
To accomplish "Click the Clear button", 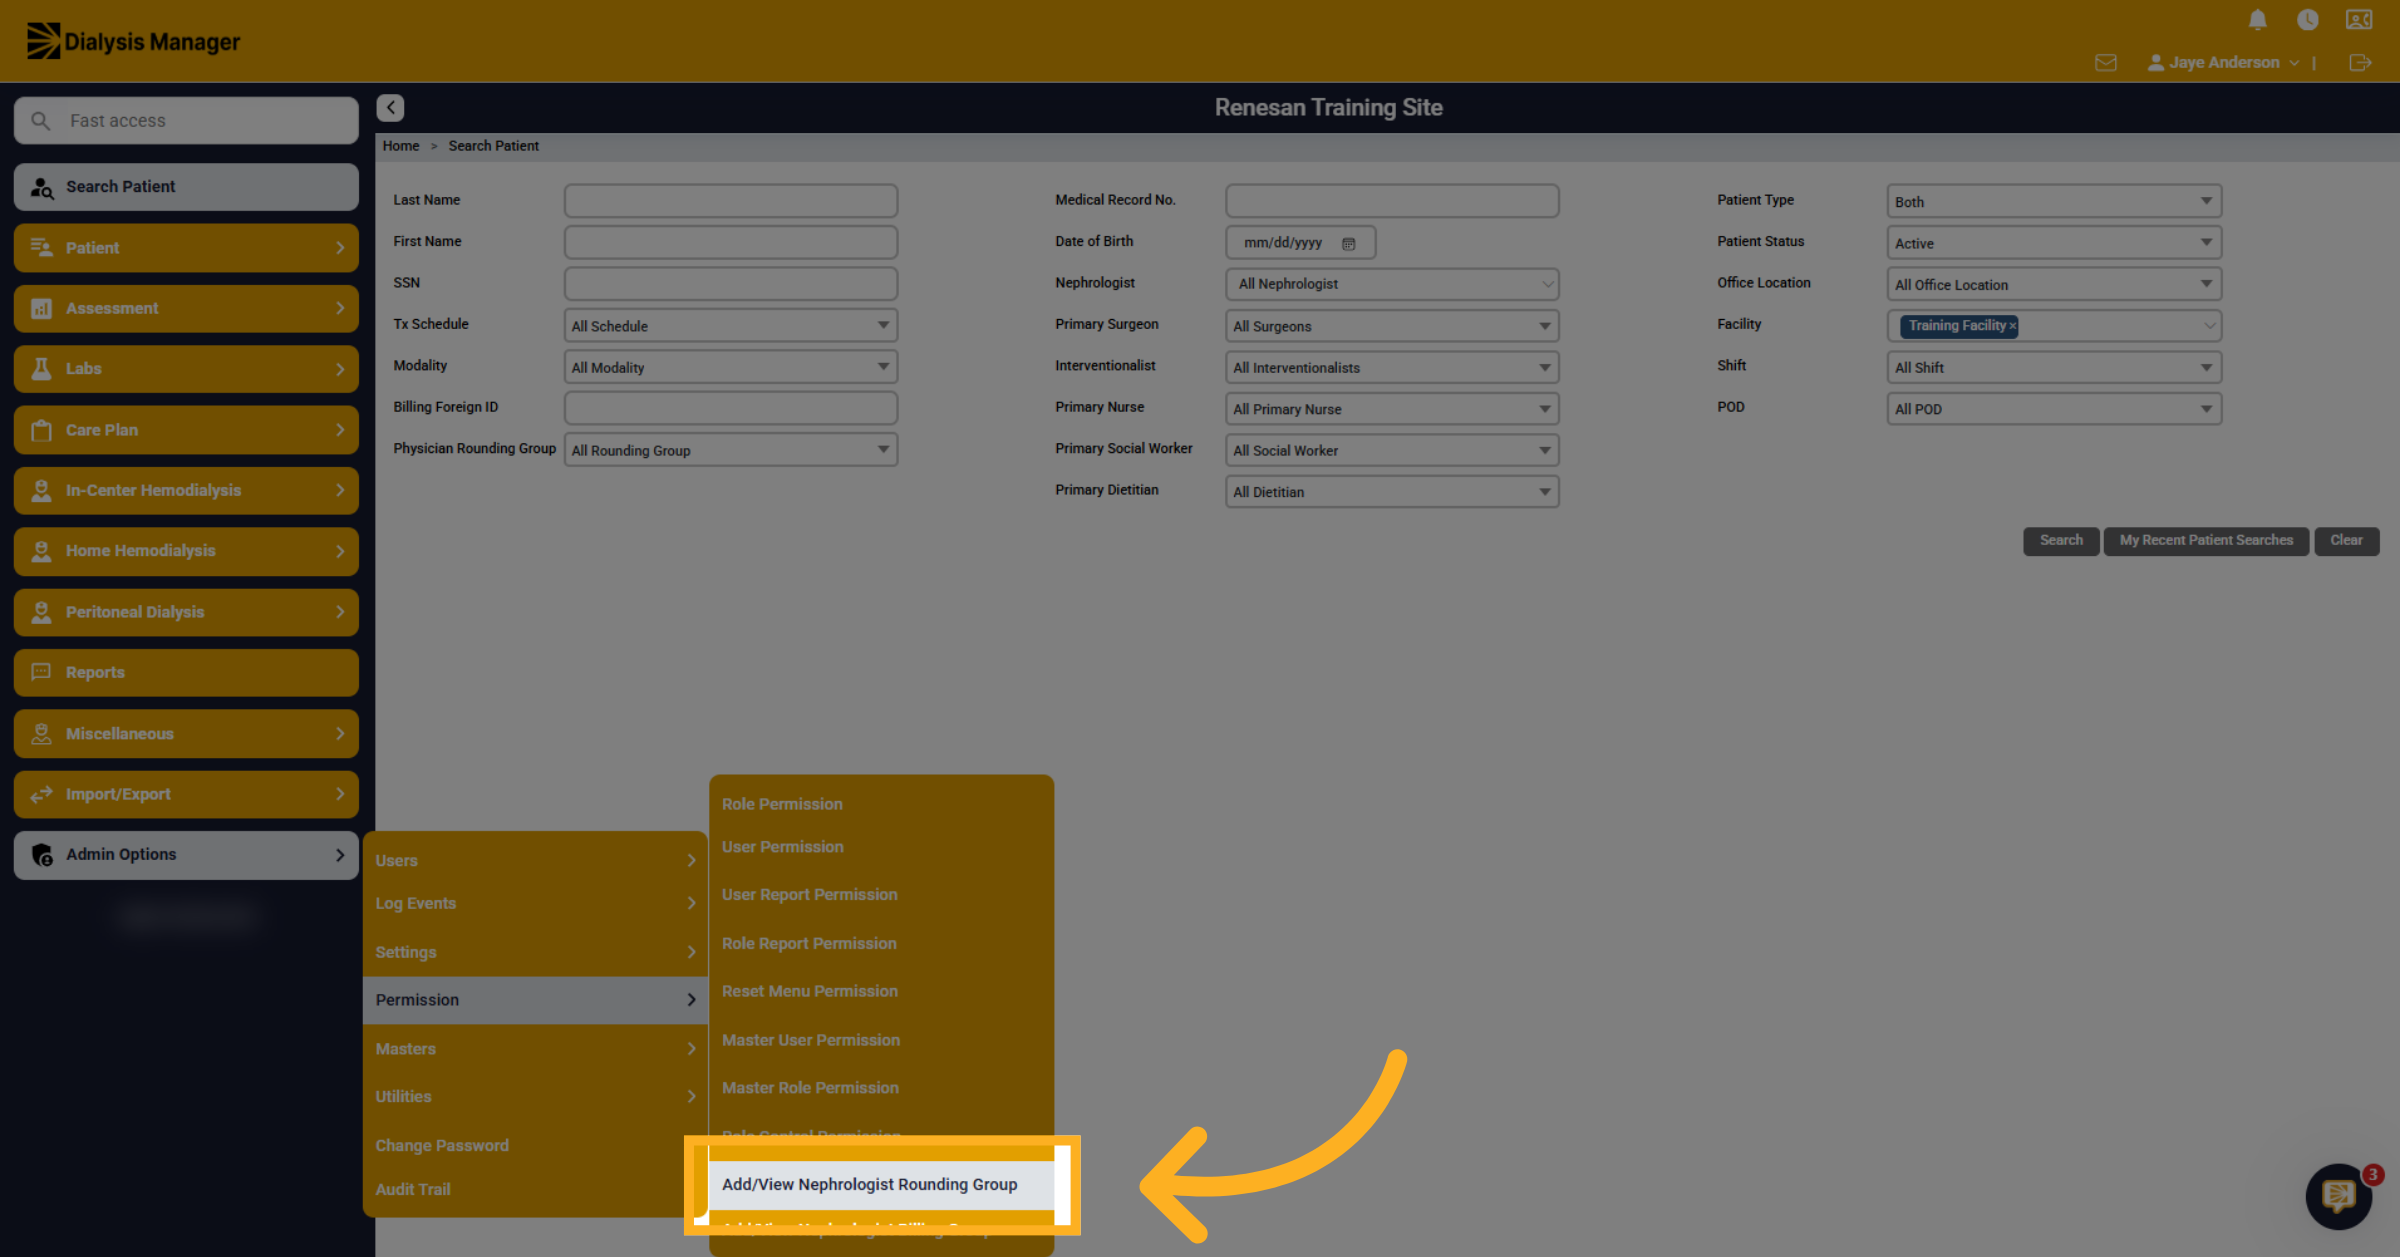I will pyautogui.click(x=2346, y=541).
